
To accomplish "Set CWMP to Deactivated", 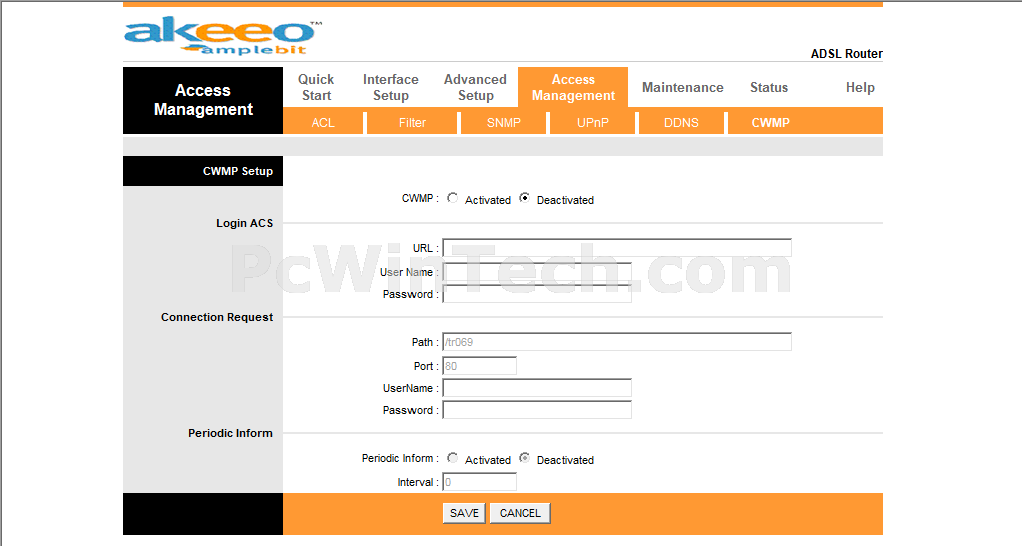I will [x=524, y=198].
